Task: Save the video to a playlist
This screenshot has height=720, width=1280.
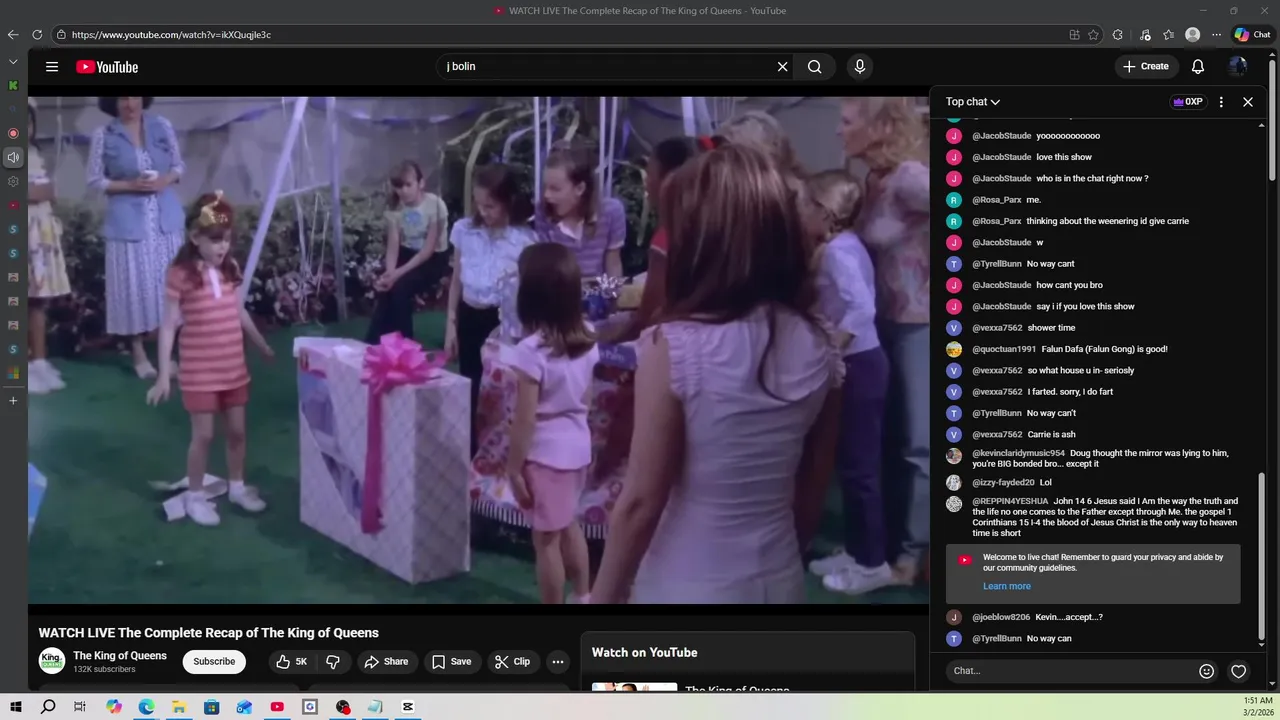Action: click(451, 661)
